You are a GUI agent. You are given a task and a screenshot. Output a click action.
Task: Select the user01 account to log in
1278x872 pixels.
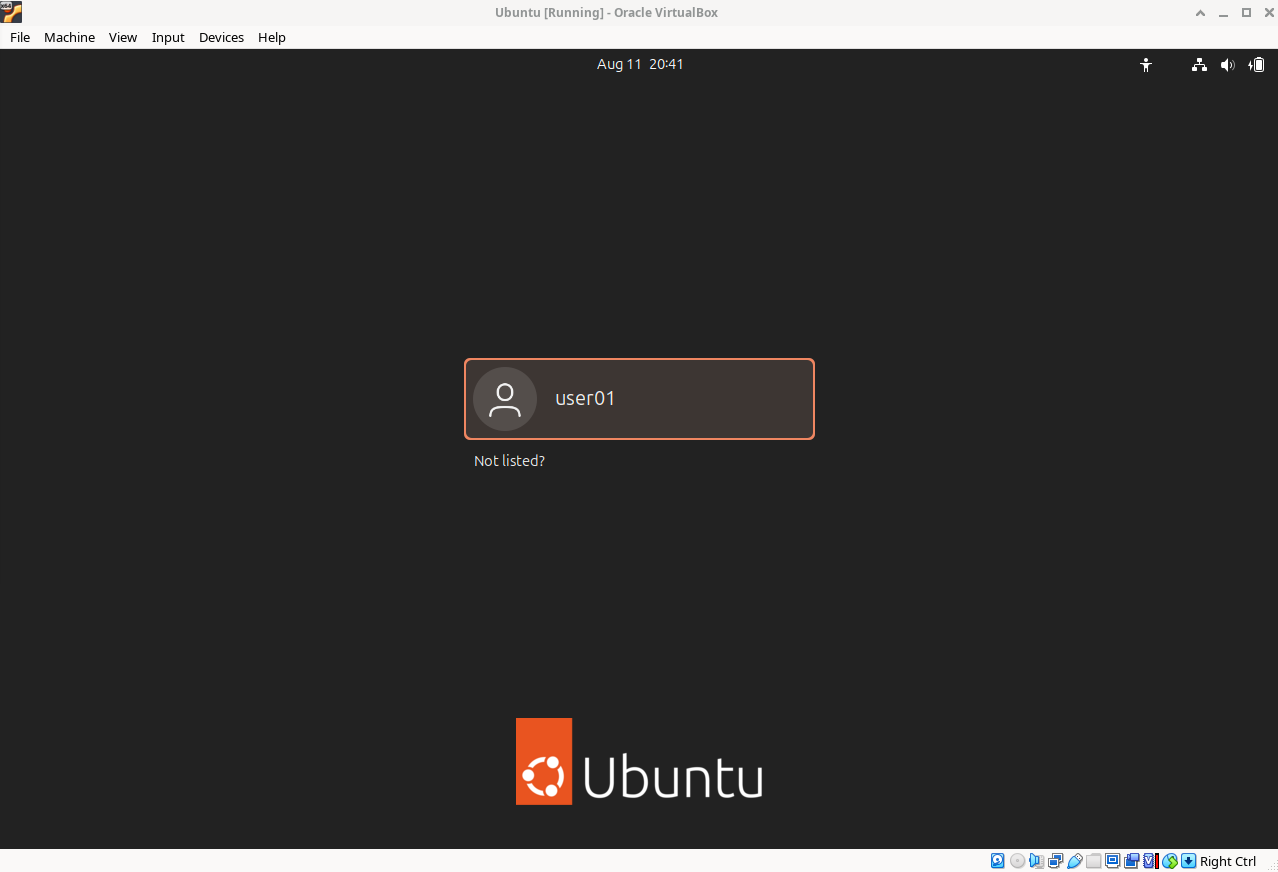(x=639, y=399)
